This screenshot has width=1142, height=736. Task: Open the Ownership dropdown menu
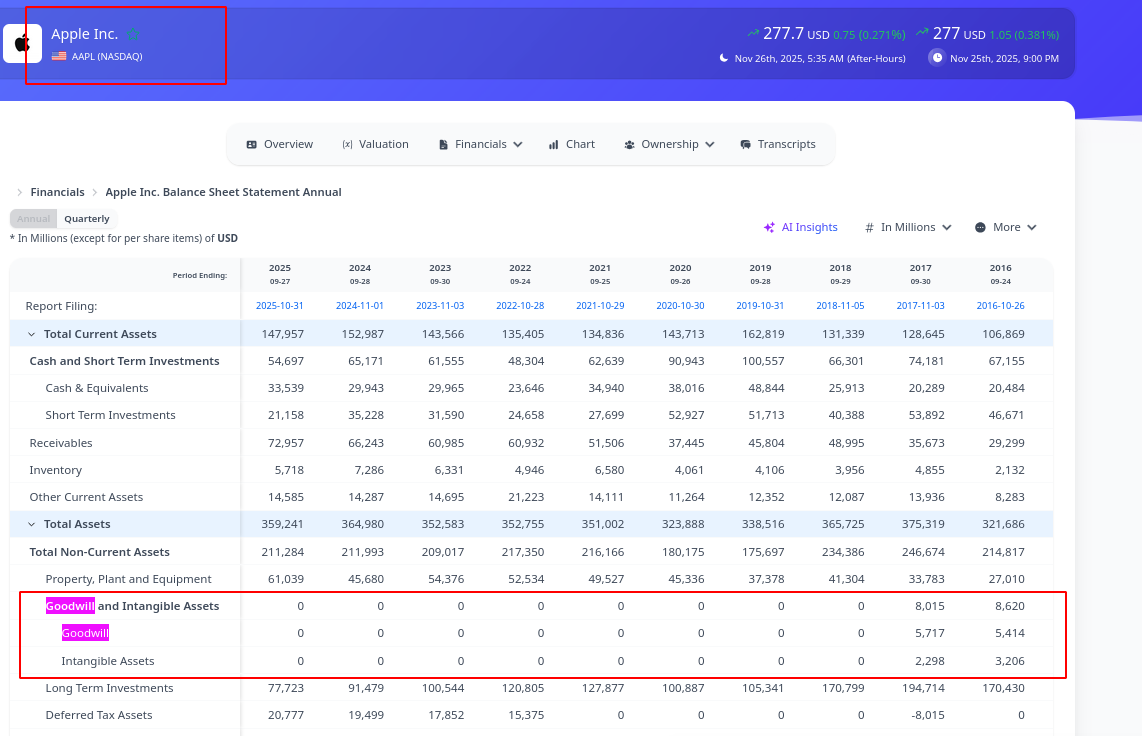(669, 145)
